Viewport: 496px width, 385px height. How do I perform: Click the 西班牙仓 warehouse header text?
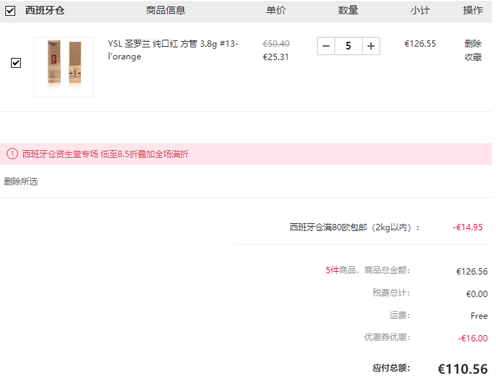coord(45,10)
